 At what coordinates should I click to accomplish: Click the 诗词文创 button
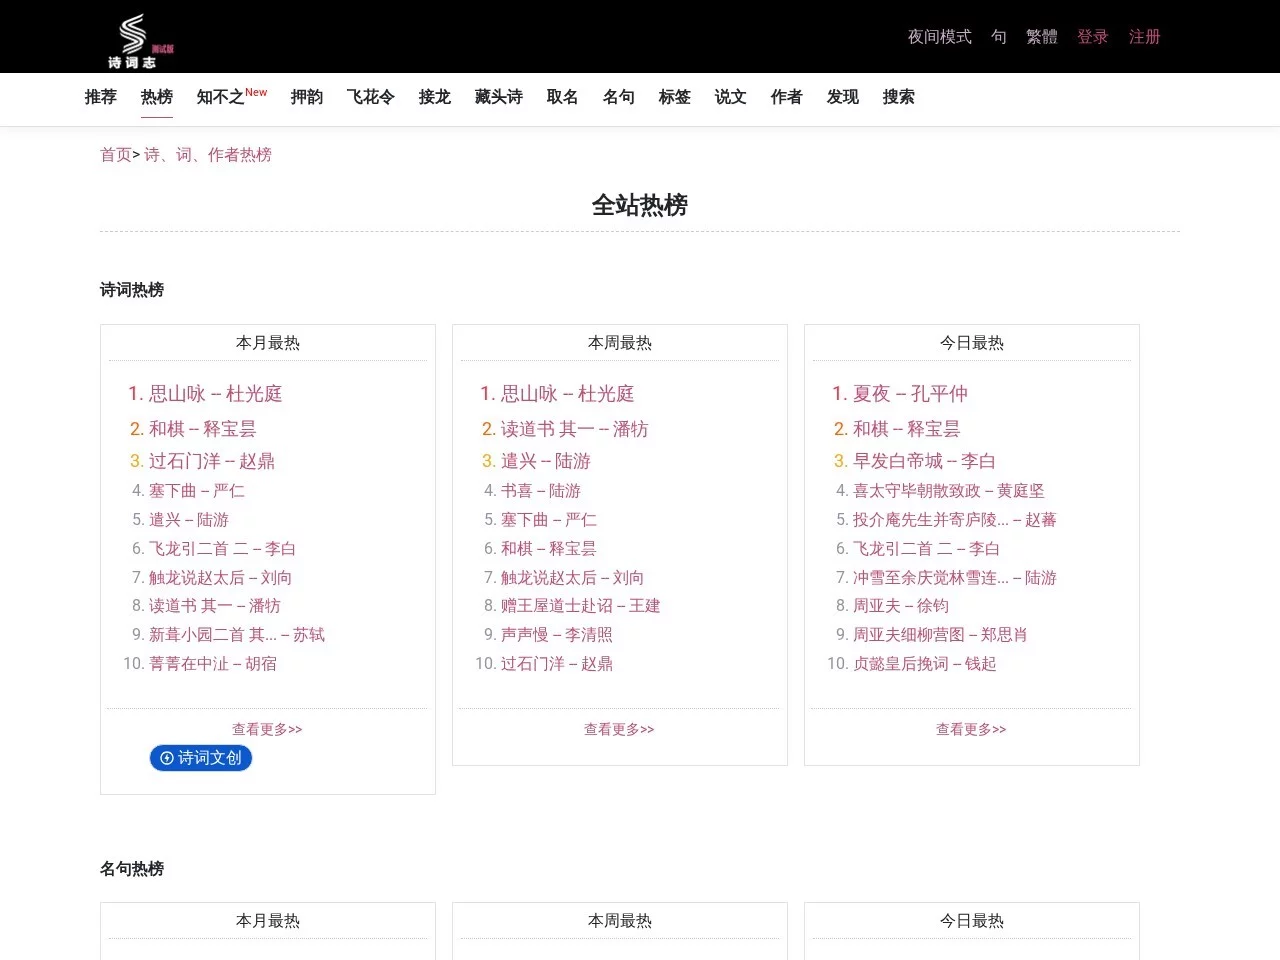point(201,758)
